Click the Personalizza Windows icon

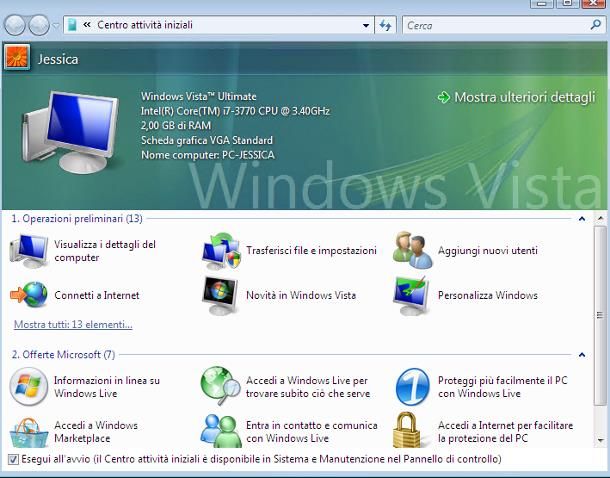click(x=412, y=296)
